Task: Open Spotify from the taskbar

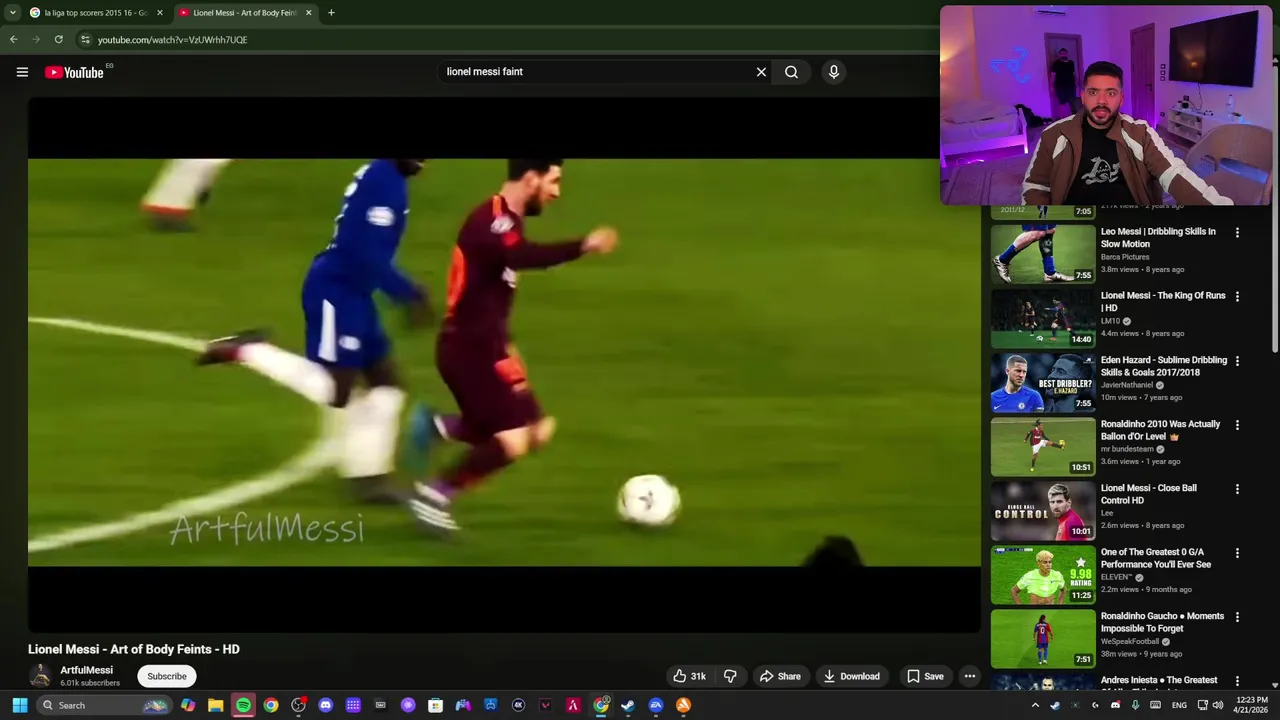Action: pos(243,705)
